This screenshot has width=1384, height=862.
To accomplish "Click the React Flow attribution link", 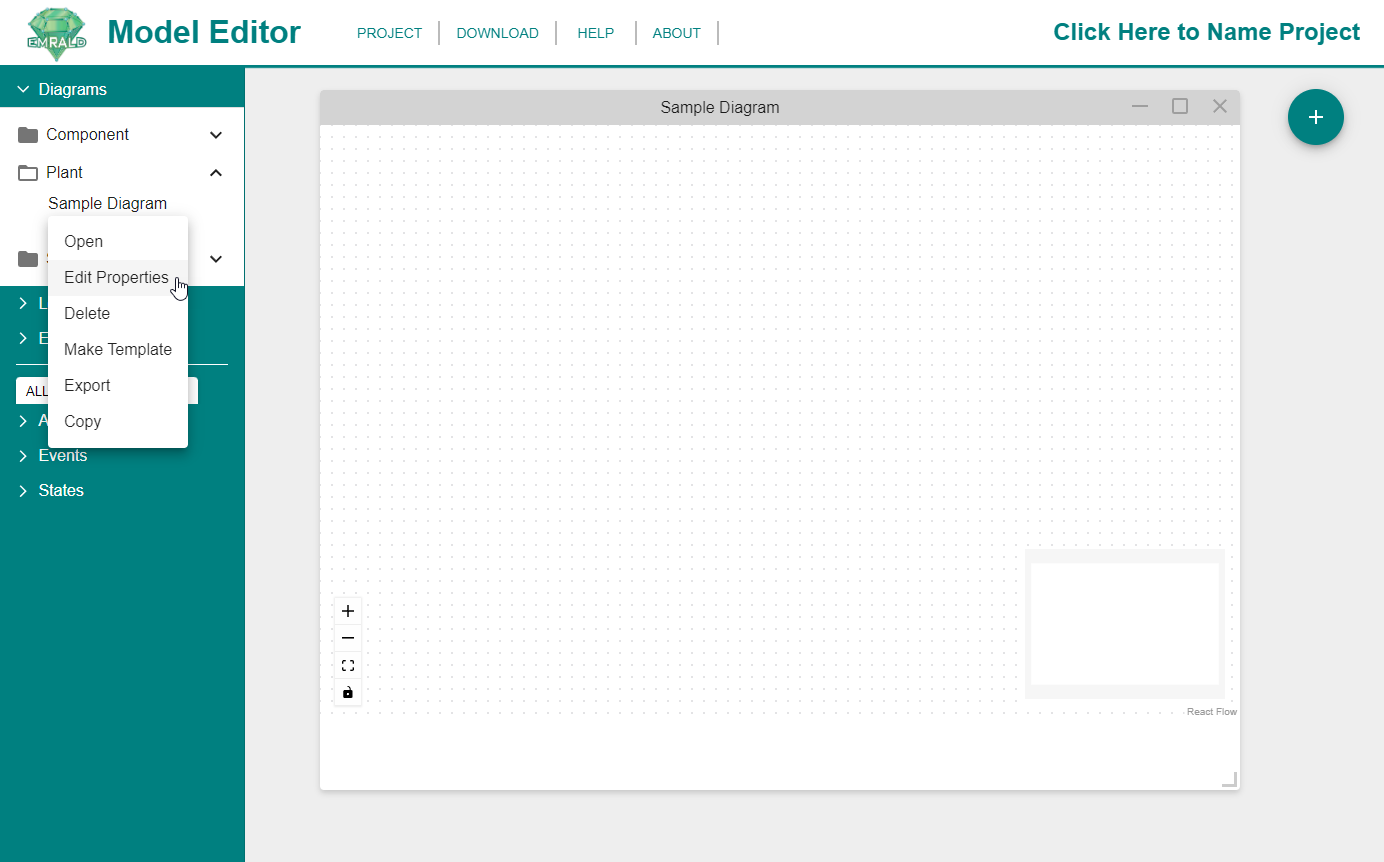I will (1211, 712).
